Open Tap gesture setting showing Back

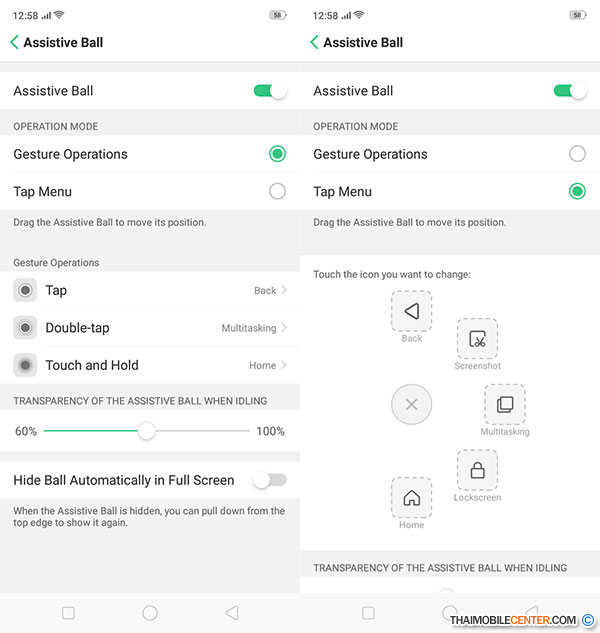click(150, 290)
